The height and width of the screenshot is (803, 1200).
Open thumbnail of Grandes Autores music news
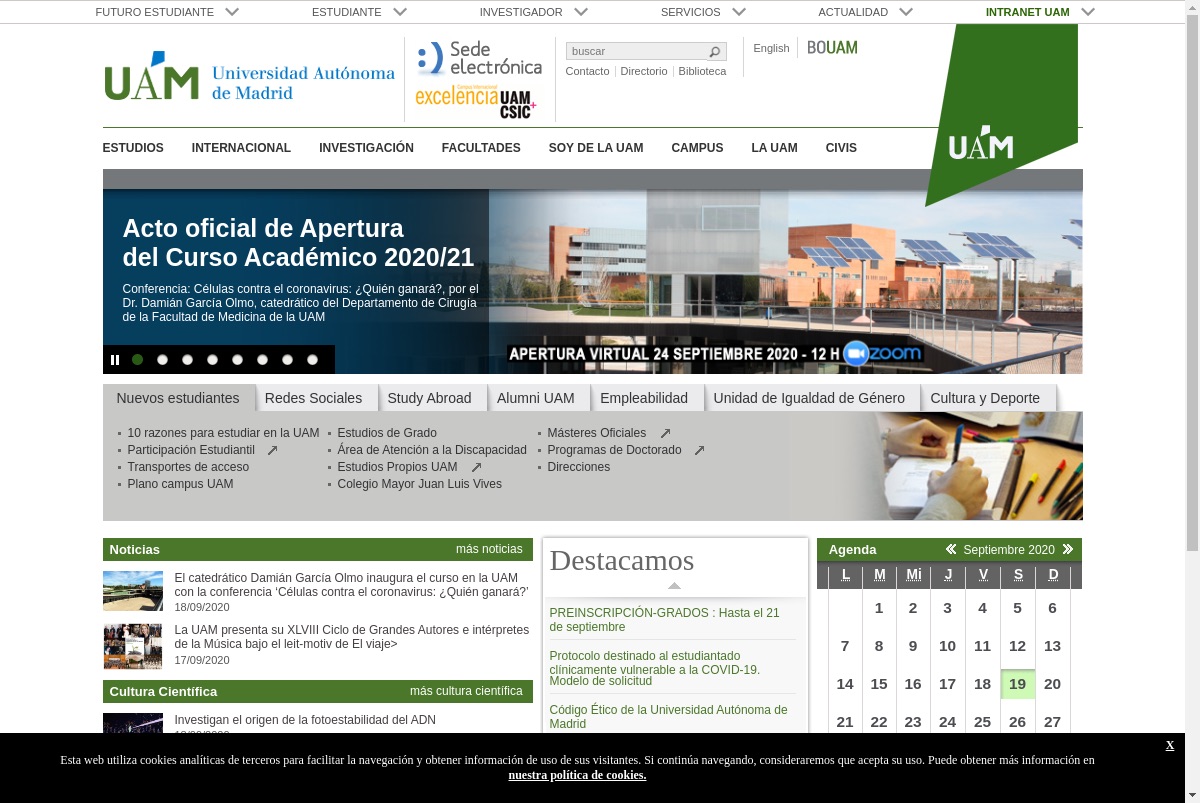[133, 646]
